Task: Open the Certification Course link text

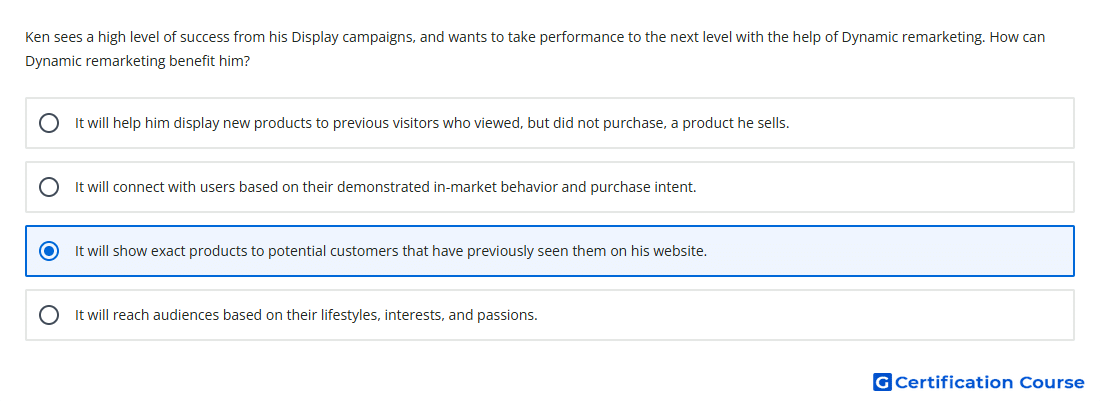Action: coord(990,382)
